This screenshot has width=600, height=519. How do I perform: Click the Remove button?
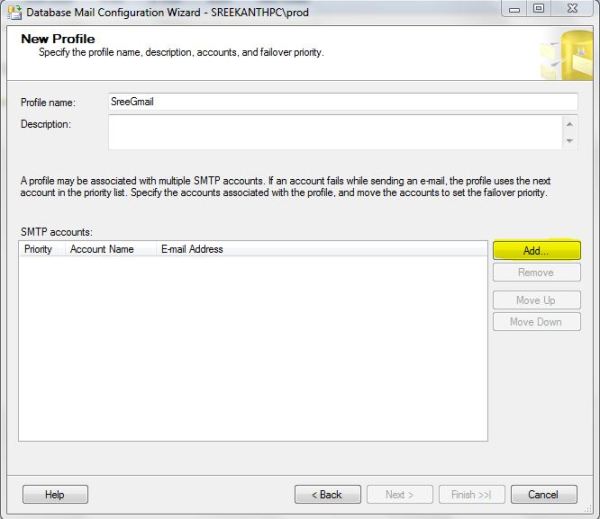(x=536, y=272)
